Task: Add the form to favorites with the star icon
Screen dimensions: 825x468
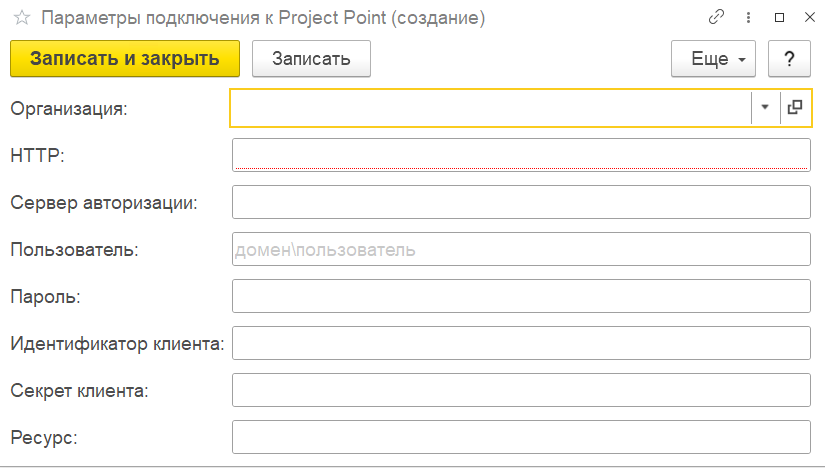Action: tap(21, 18)
